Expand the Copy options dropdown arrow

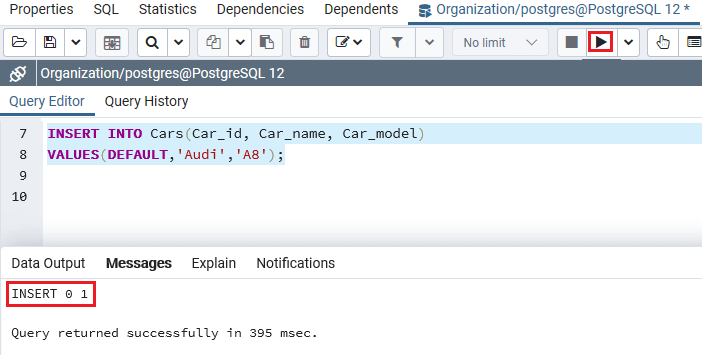pyautogui.click(x=240, y=43)
